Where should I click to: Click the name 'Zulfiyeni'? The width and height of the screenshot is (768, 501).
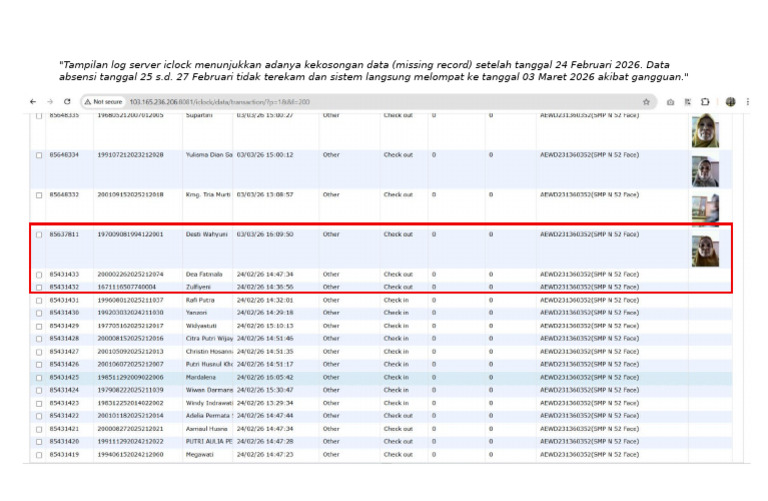tap(198, 287)
